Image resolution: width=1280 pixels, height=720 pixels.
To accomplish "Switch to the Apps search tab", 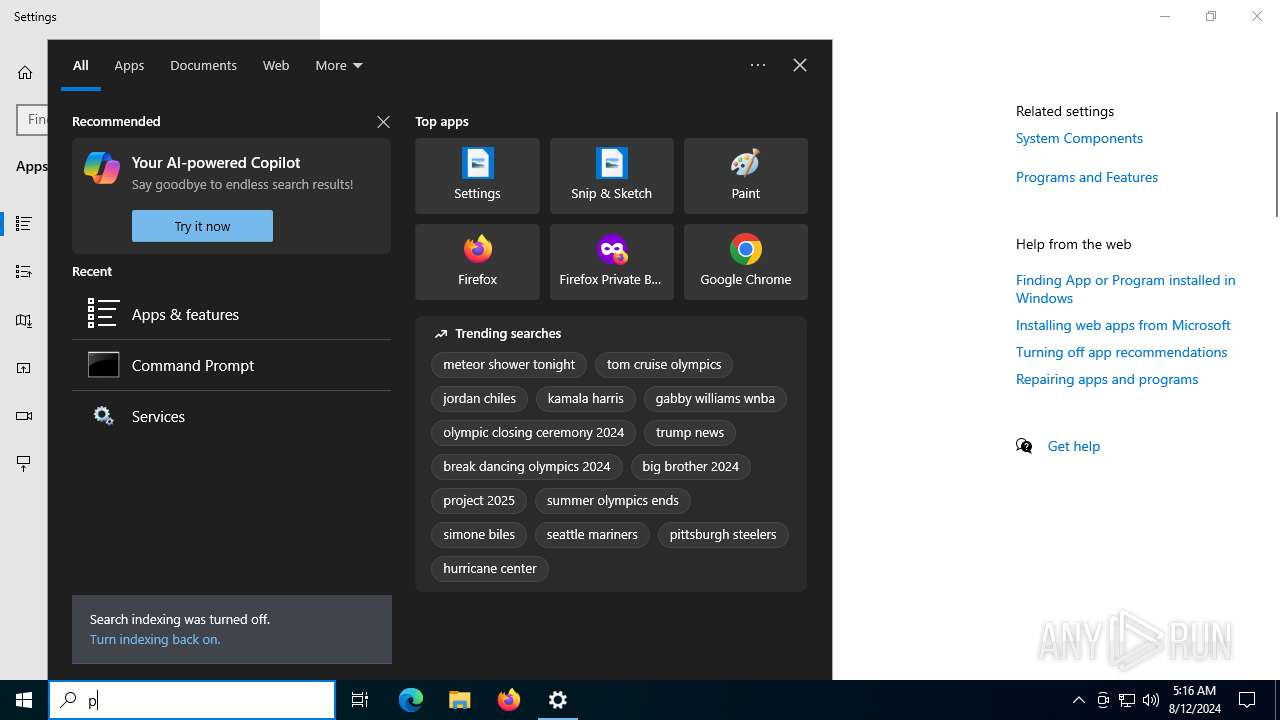I will pos(129,65).
